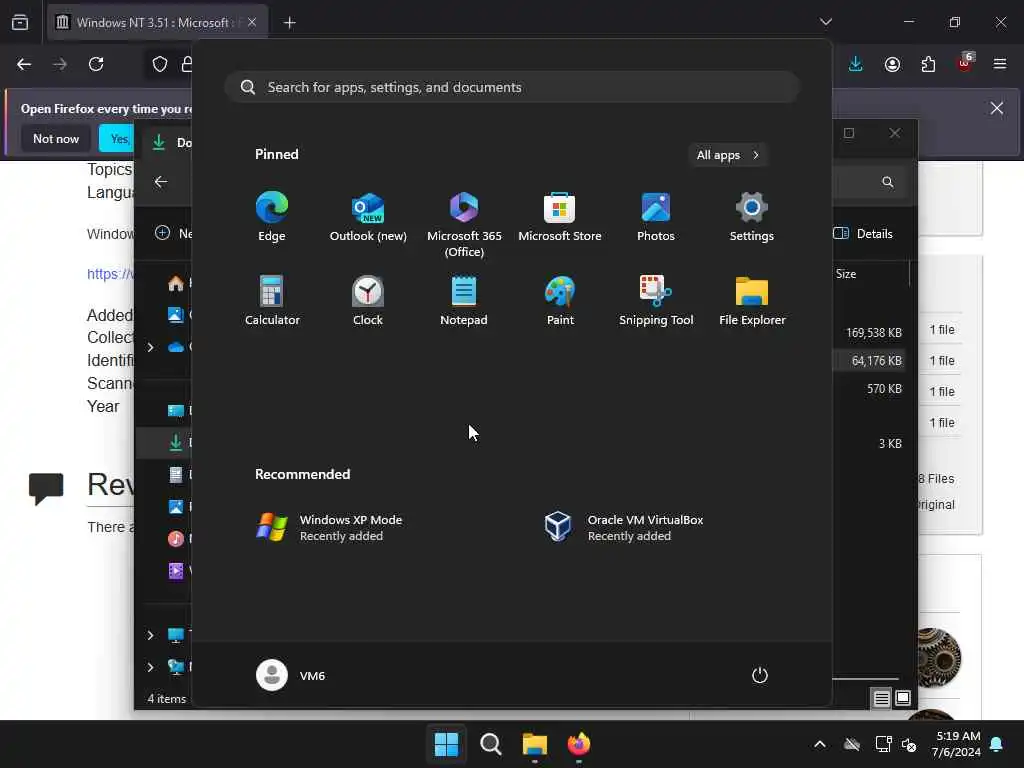Click the Start menu search box
The height and width of the screenshot is (768, 1024).
512,88
